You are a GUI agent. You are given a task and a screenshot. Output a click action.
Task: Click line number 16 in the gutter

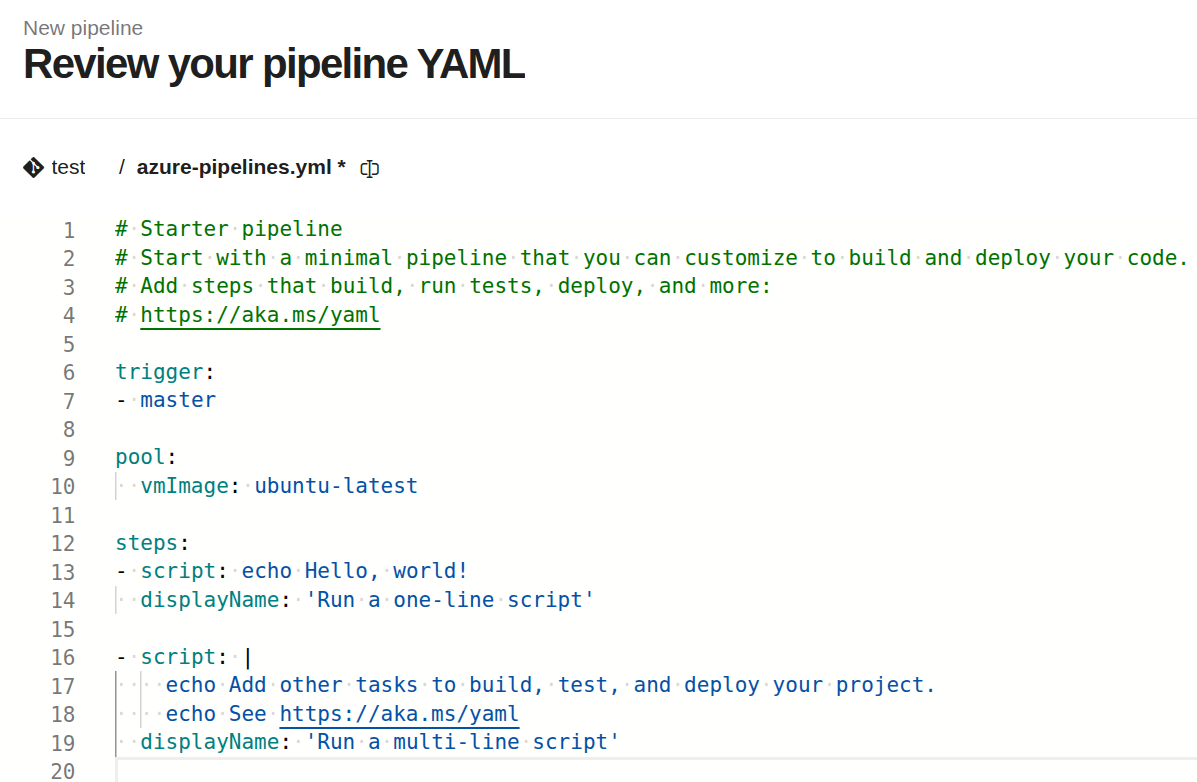tap(64, 658)
